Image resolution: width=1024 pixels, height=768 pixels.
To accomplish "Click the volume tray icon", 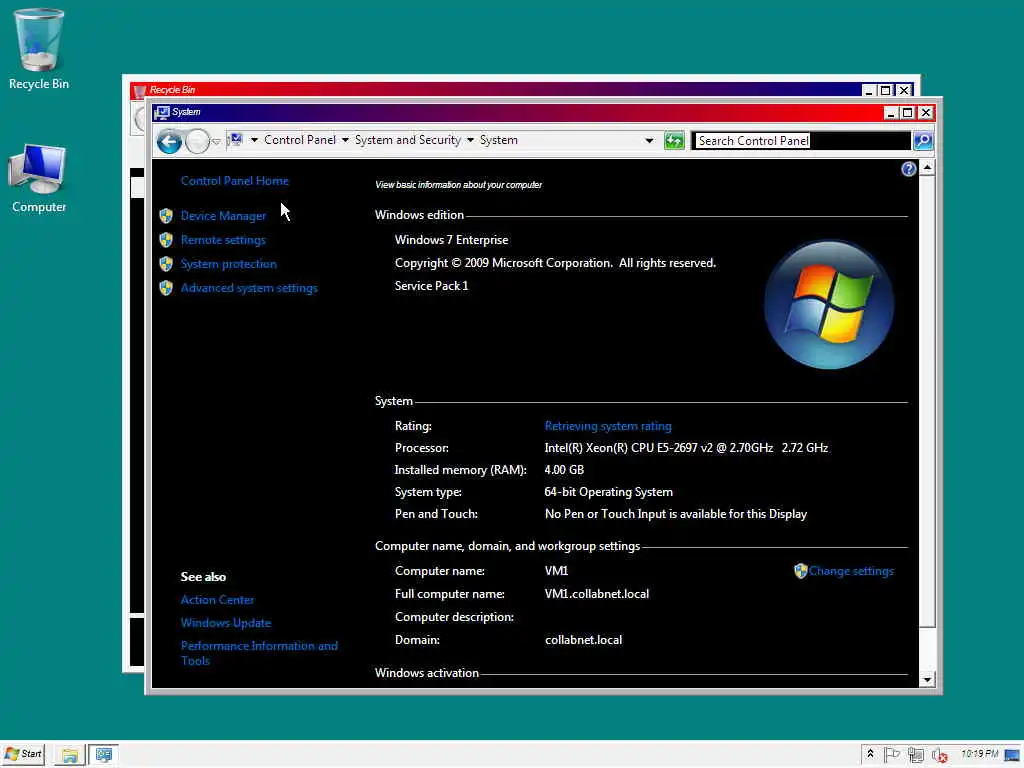I will [939, 756].
